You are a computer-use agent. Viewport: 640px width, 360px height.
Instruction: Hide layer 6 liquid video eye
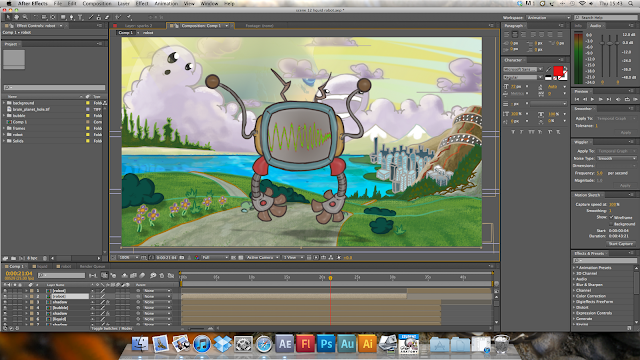point(5,319)
